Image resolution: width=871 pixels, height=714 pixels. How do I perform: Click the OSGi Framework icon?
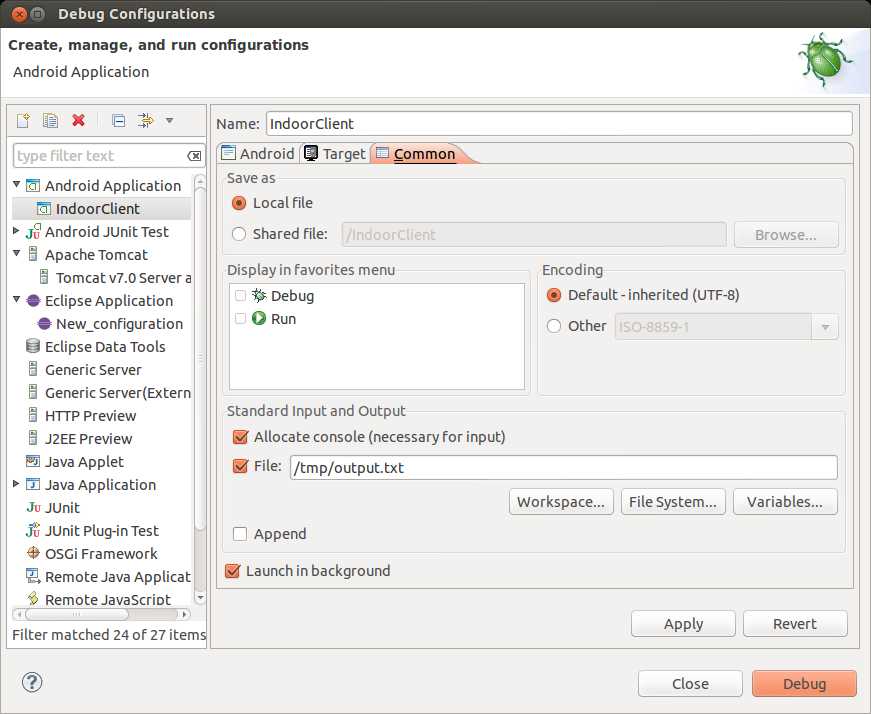coord(33,553)
